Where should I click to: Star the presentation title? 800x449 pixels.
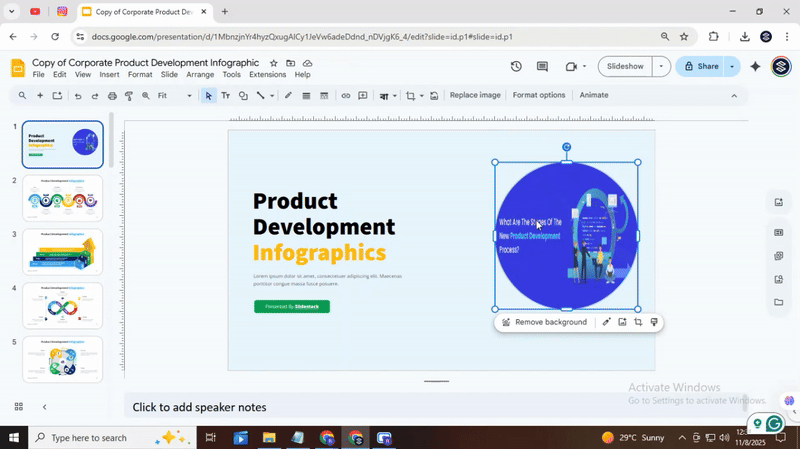(274, 63)
